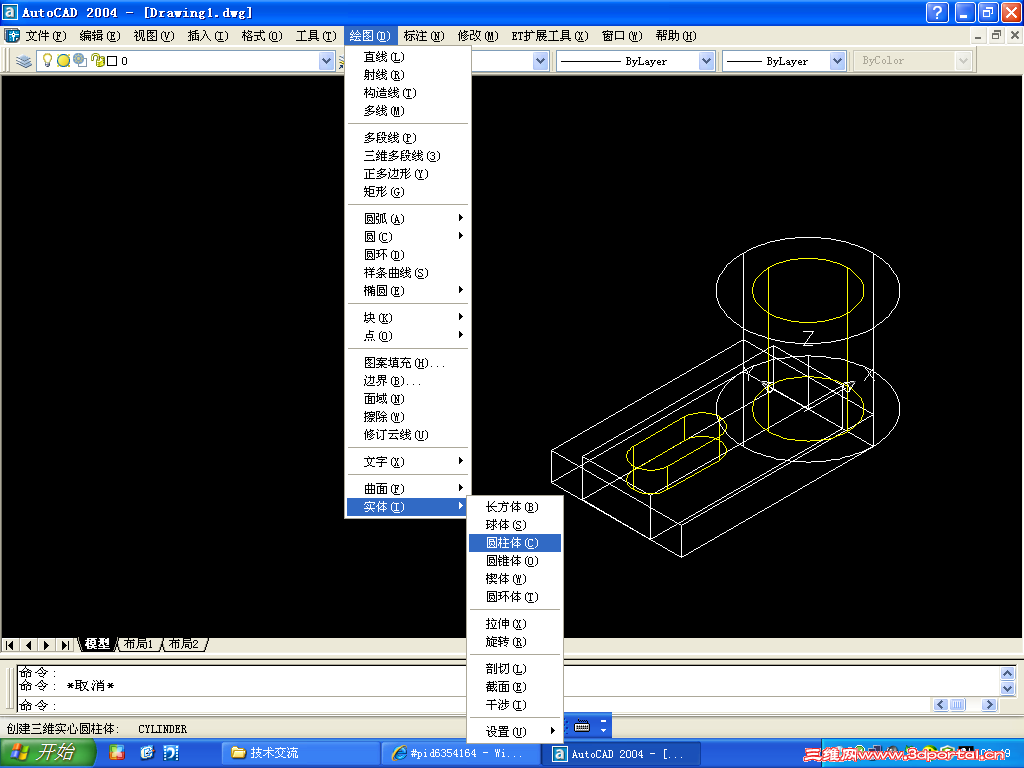Select 拉伸(X) extrude command
The image size is (1024, 768).
(x=515, y=624)
